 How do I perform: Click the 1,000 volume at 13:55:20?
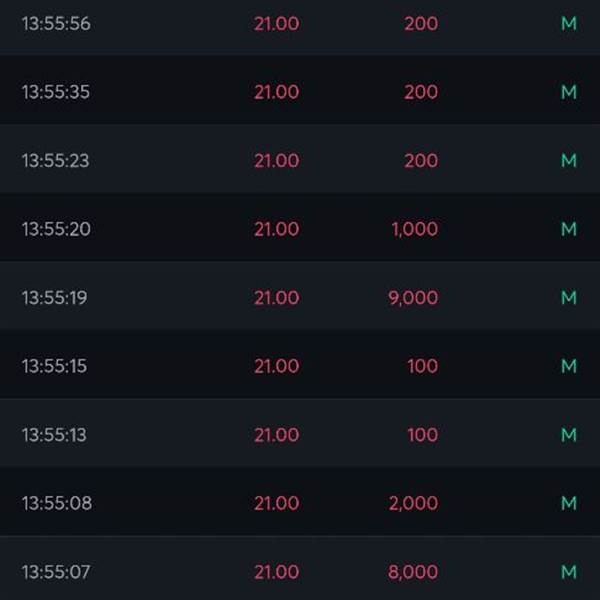(x=415, y=229)
